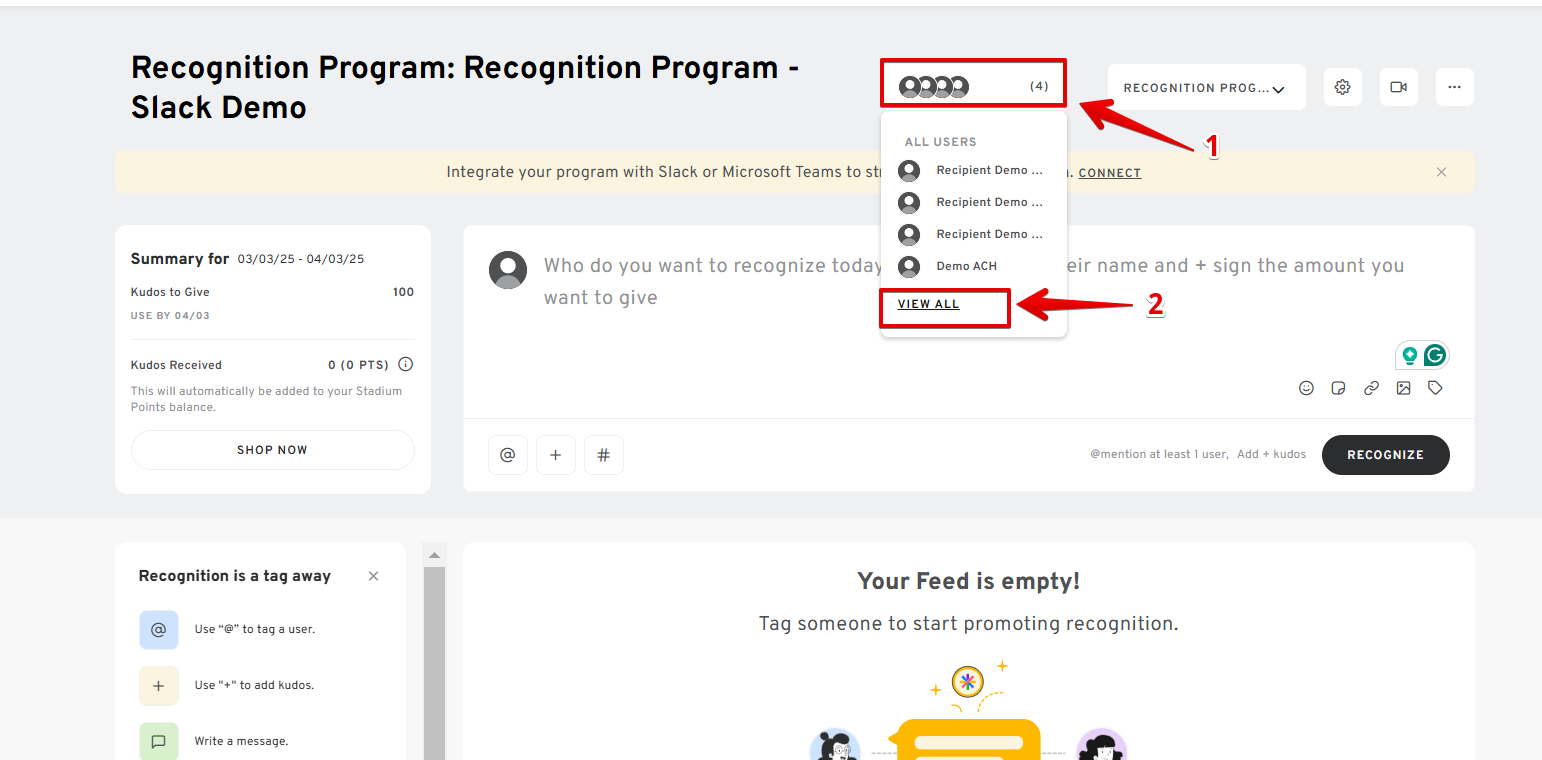Image resolution: width=1542 pixels, height=760 pixels.
Task: Expand the Recognition Prog... dropdown
Action: (1206, 87)
